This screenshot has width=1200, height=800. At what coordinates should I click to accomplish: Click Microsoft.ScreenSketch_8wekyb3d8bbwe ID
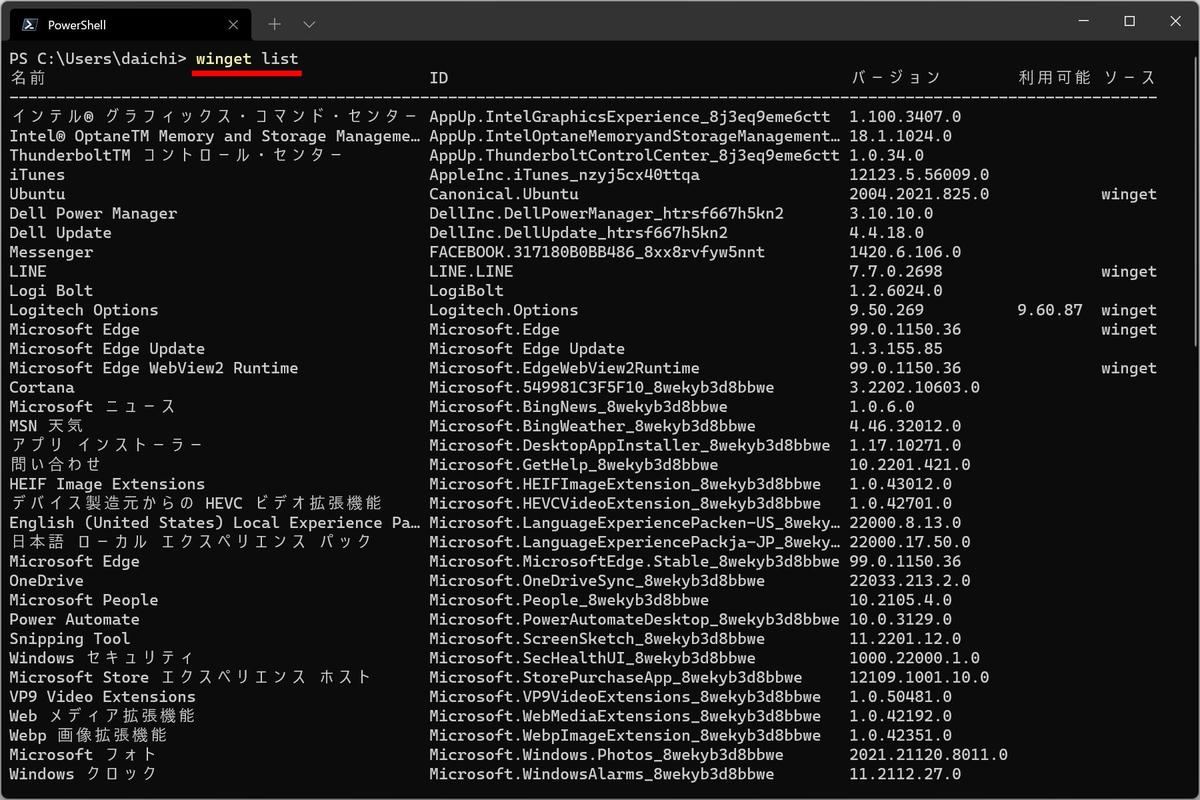[x=597, y=639]
